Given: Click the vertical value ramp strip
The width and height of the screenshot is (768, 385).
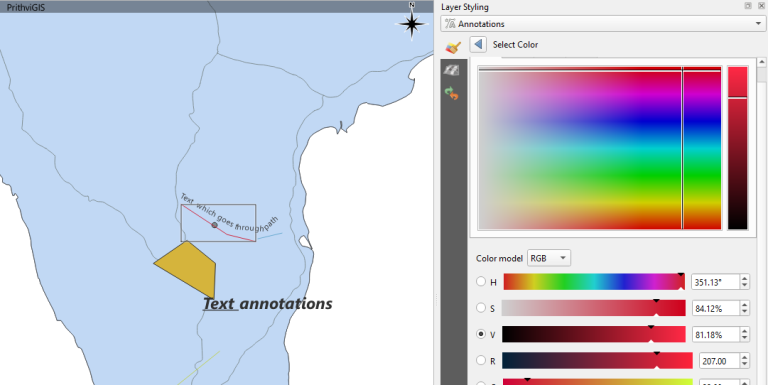Looking at the screenshot, I should pos(738,148).
